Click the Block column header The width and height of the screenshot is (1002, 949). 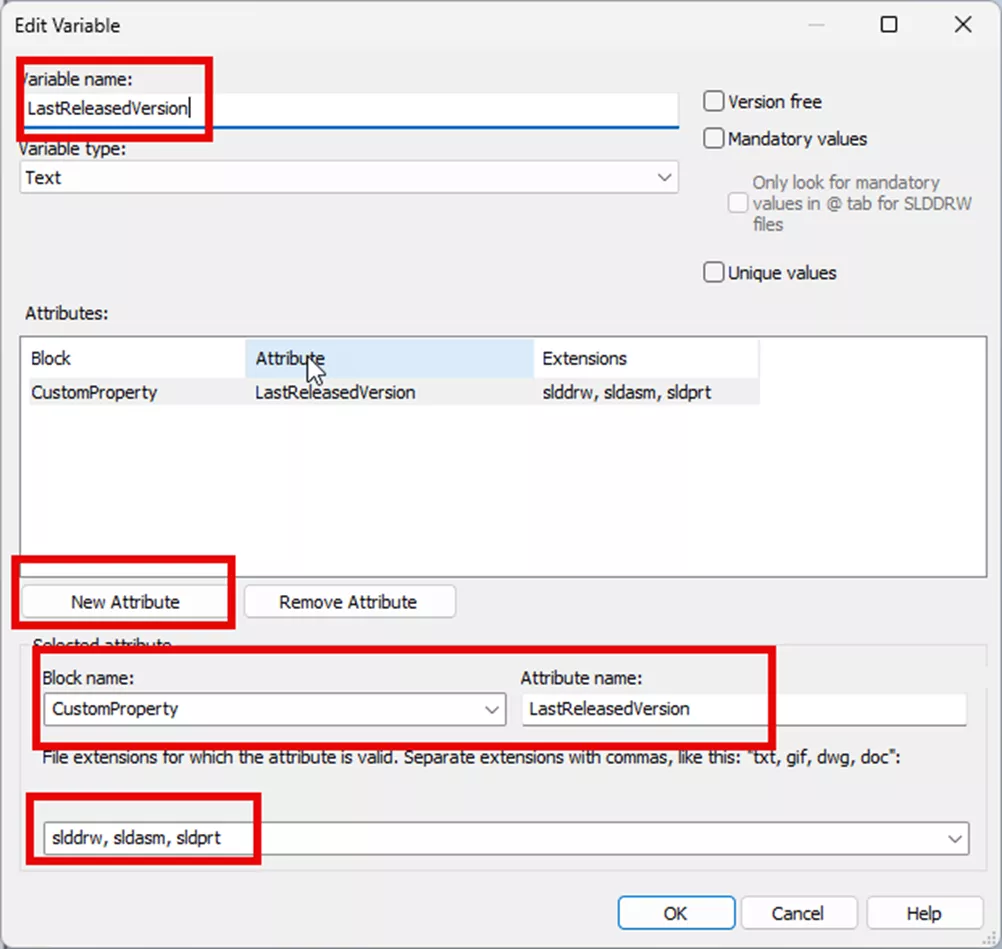click(50, 358)
